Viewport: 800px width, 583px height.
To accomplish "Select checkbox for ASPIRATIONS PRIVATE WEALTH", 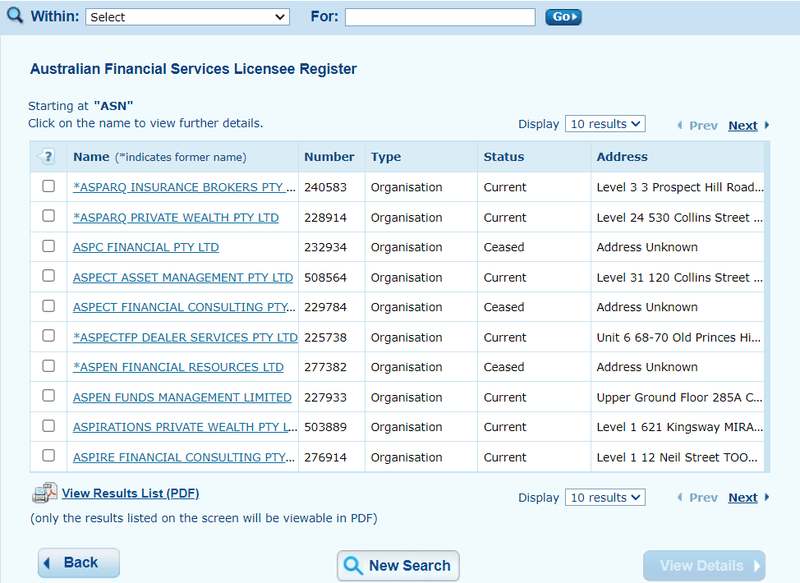I will coord(48,426).
